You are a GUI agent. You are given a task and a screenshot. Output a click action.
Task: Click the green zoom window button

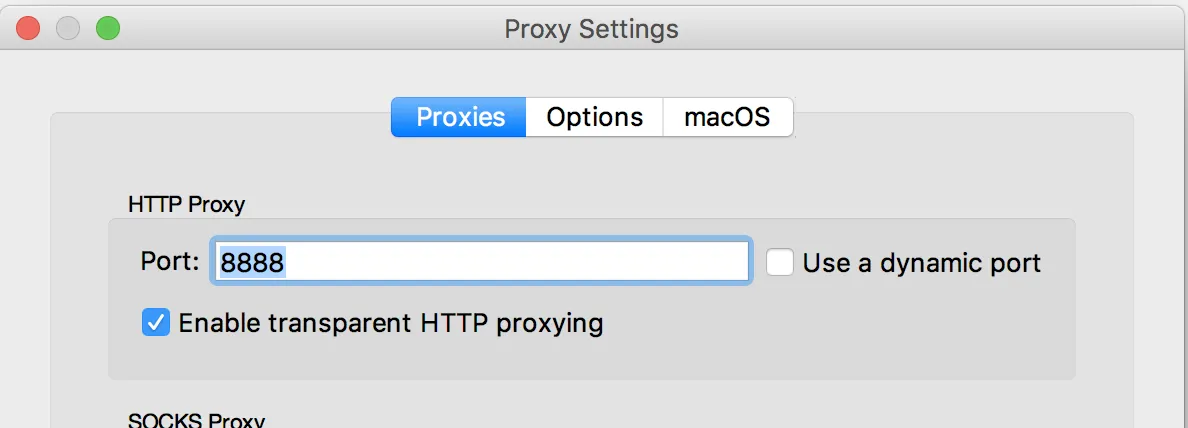click(107, 28)
